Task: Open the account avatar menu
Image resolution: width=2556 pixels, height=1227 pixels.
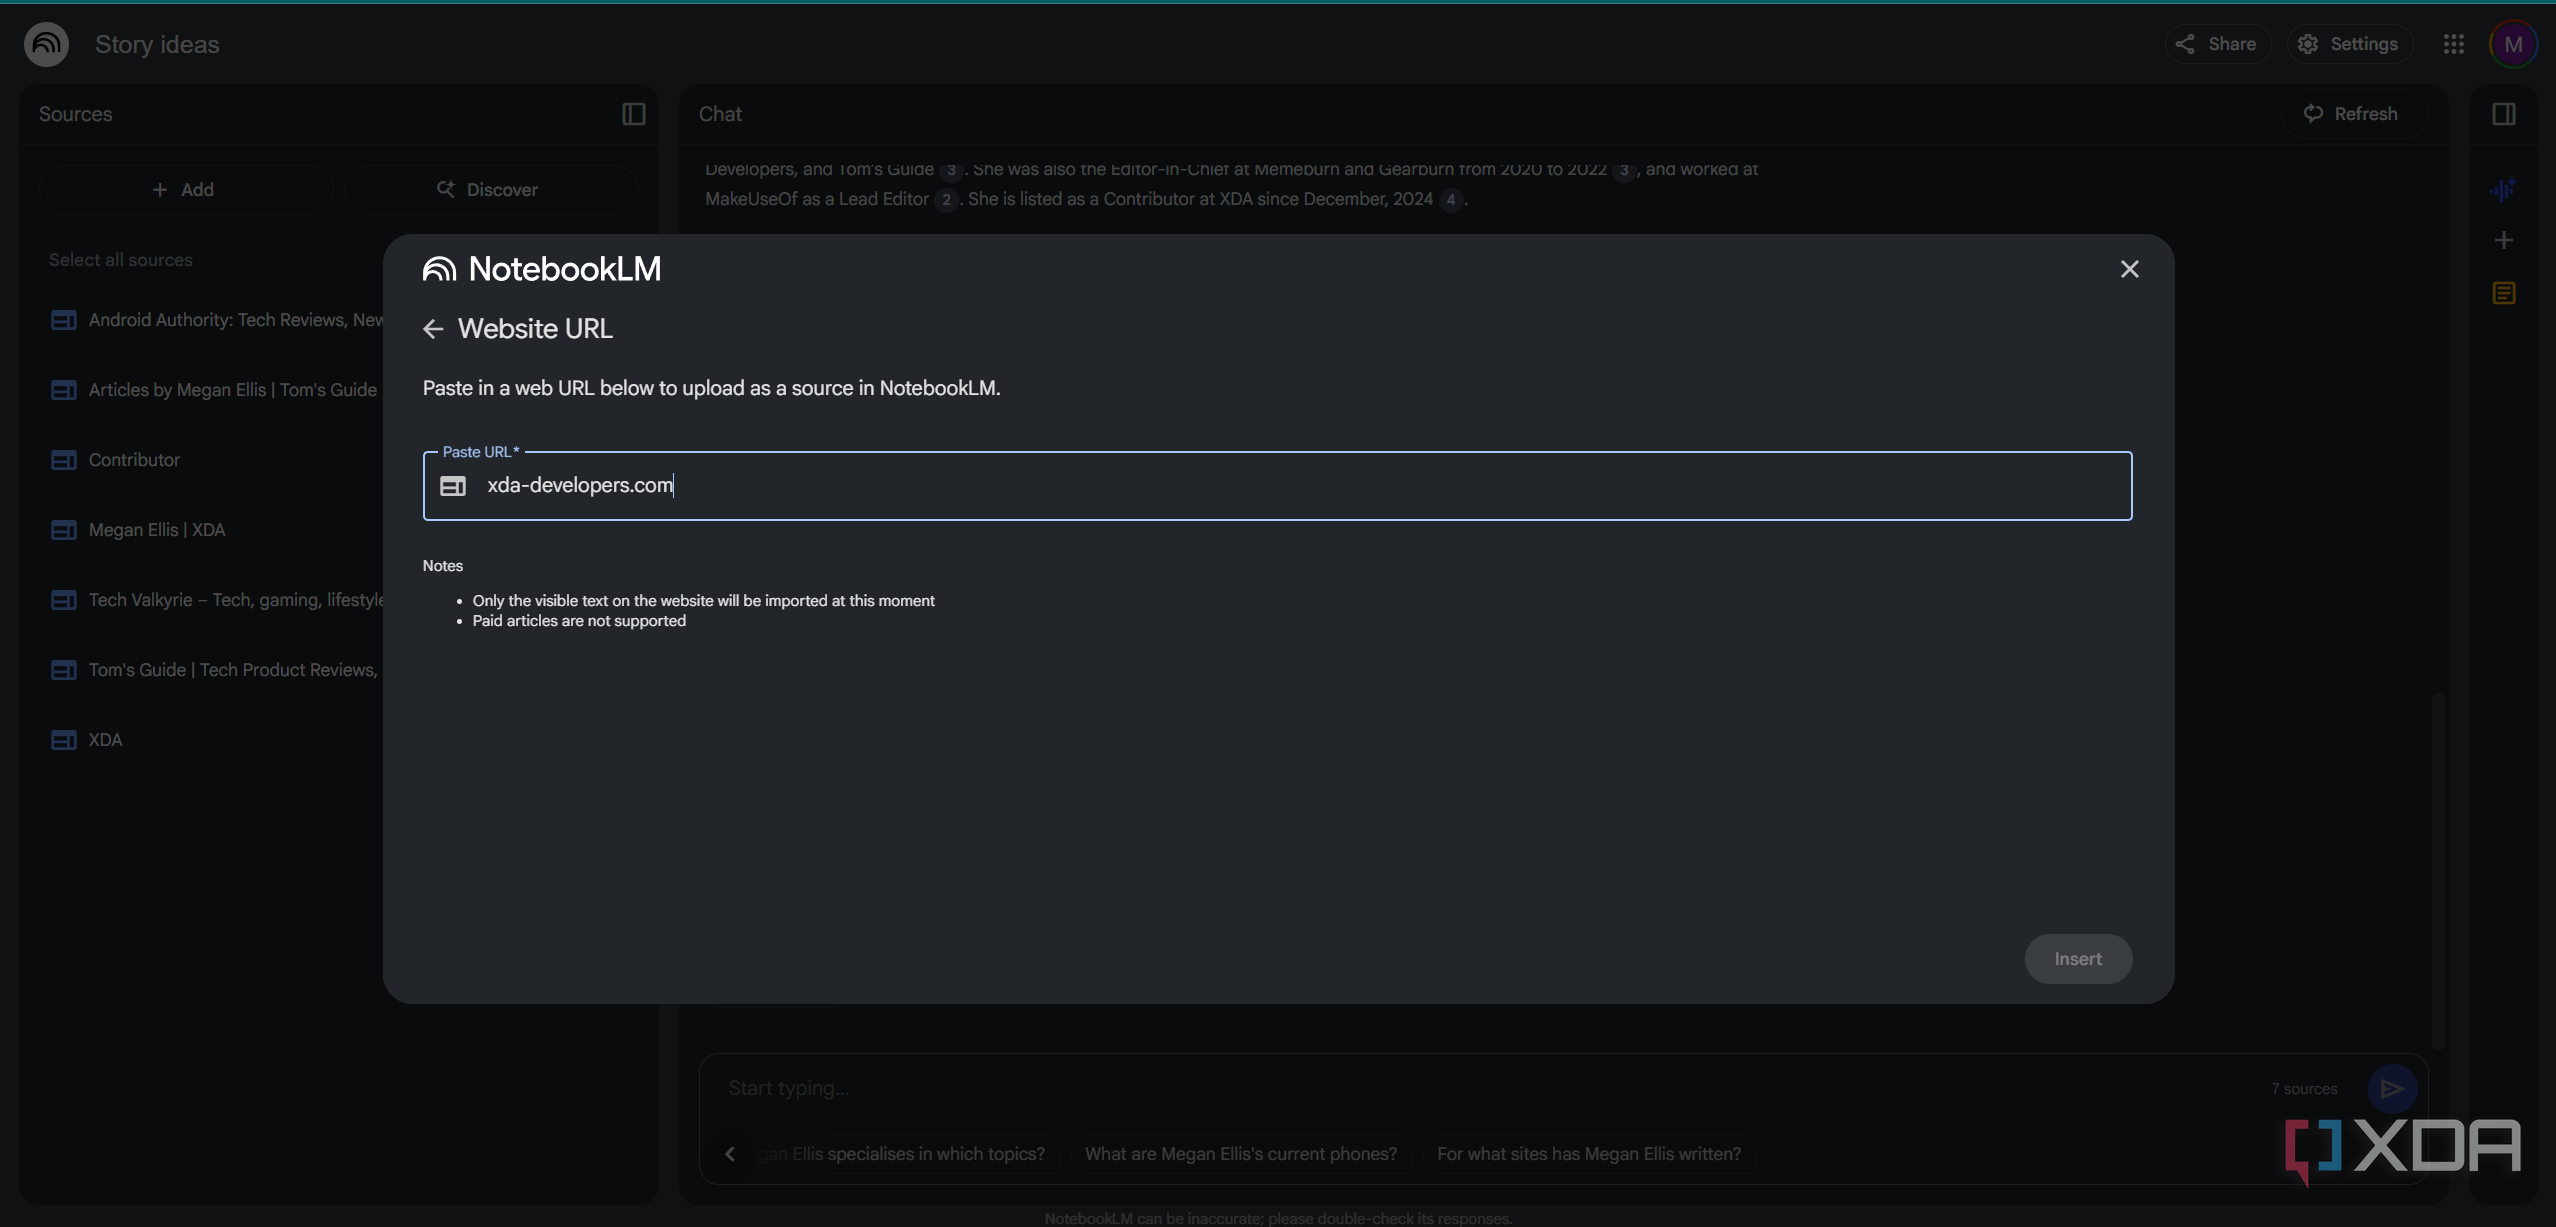Action: pos(2513,44)
